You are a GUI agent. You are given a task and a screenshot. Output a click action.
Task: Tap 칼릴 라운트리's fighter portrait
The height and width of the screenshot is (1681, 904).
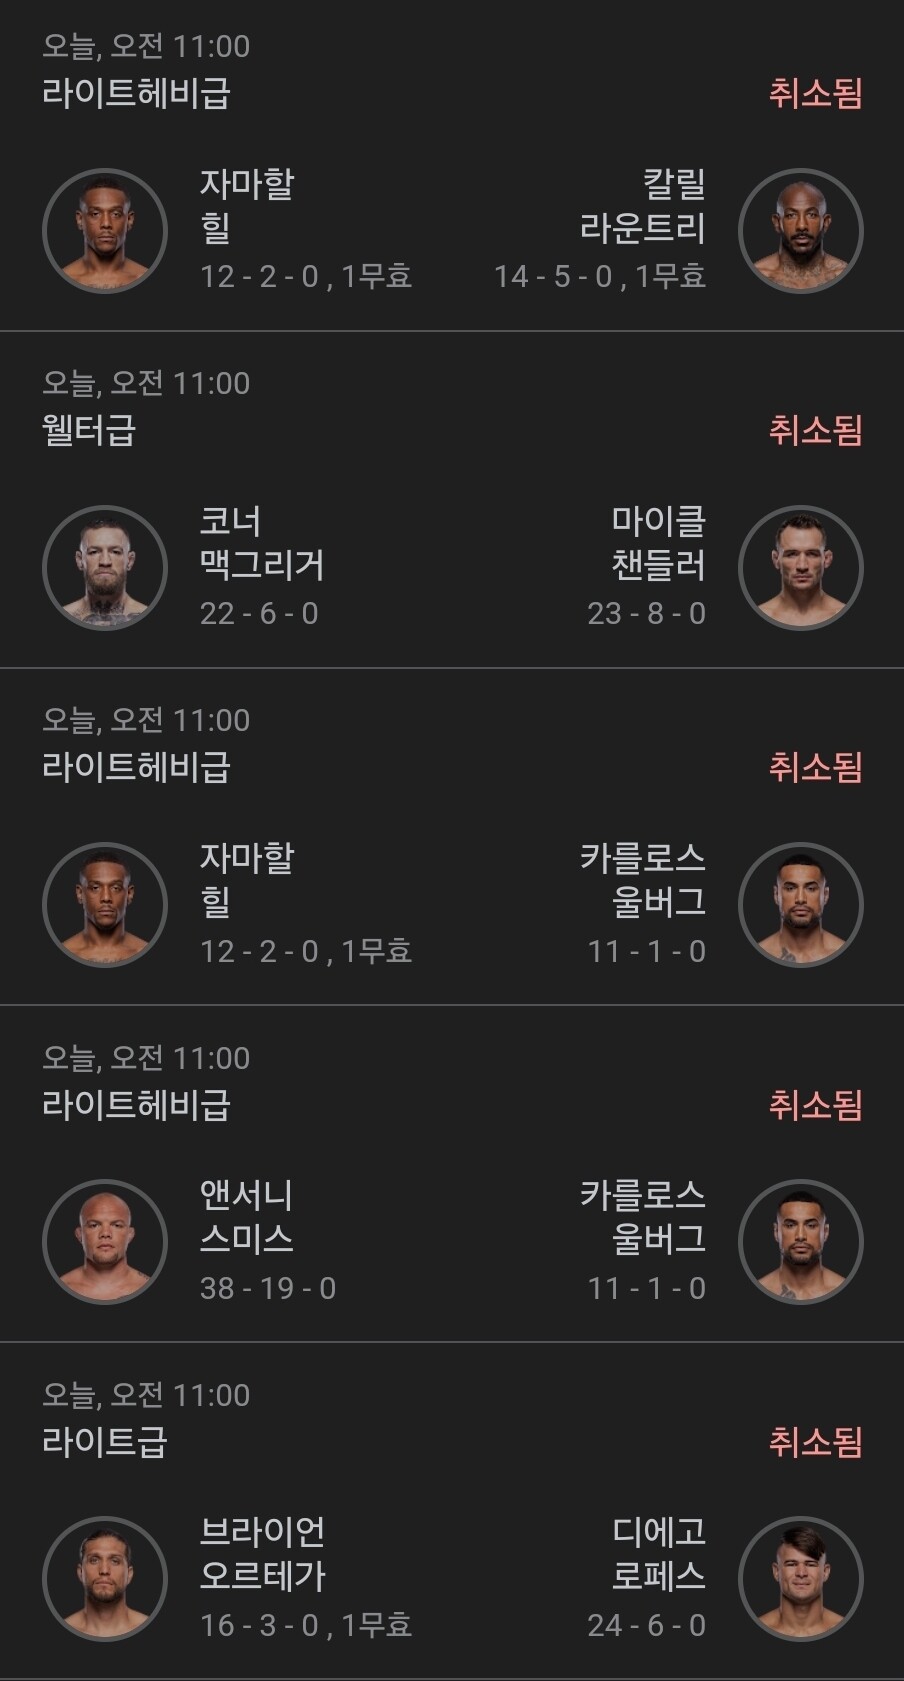800,231
